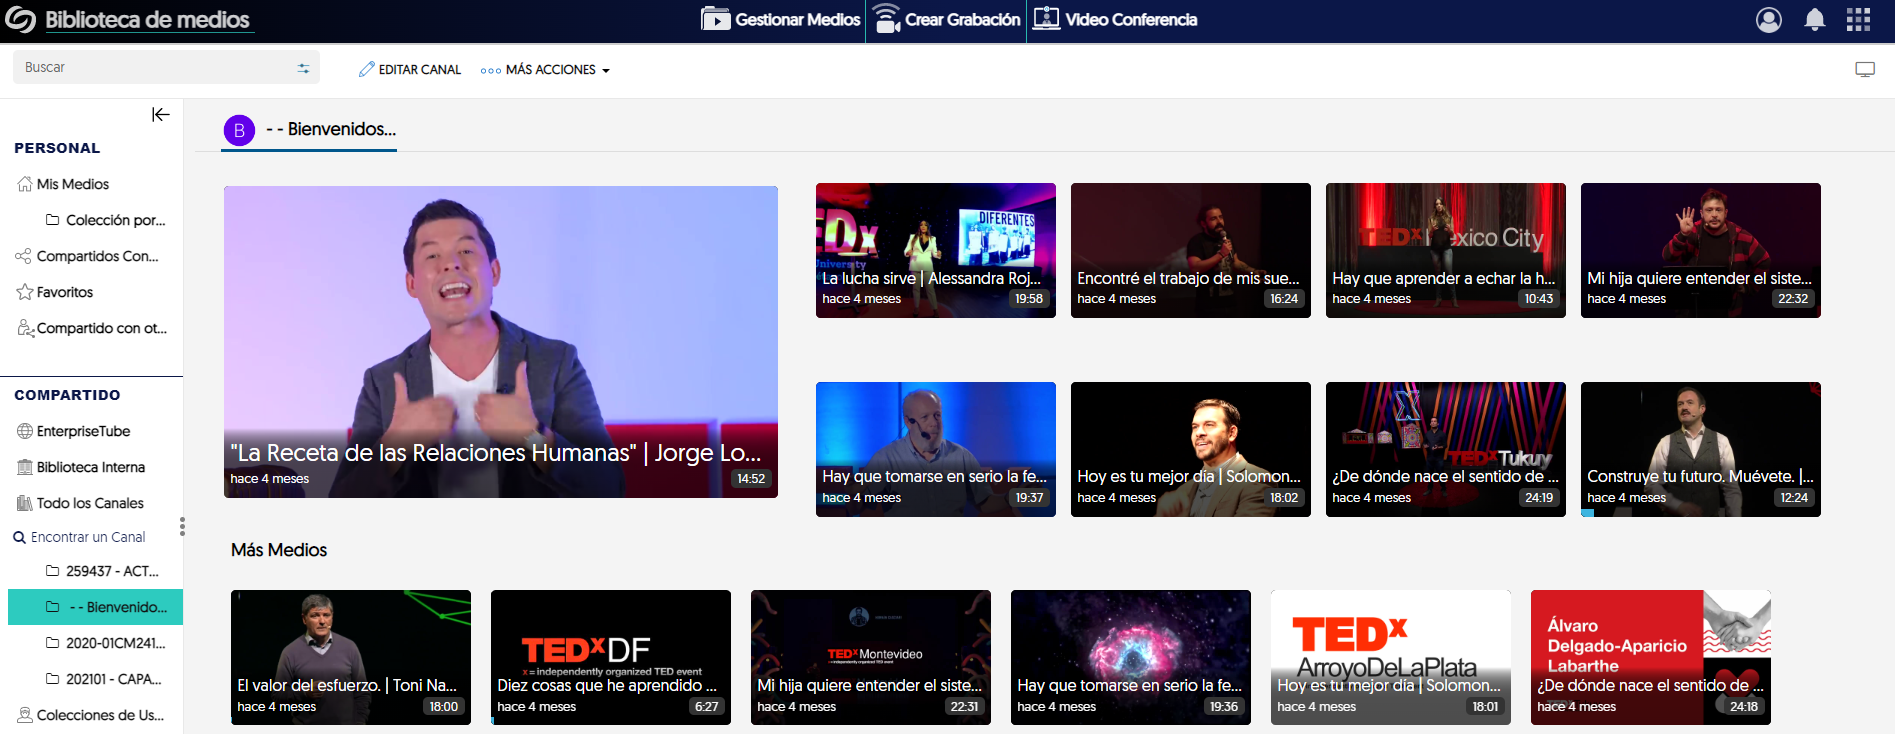Screen dimensions: 1895x734
Task: Open Crear Grabación from top bar
Action: click(x=947, y=19)
